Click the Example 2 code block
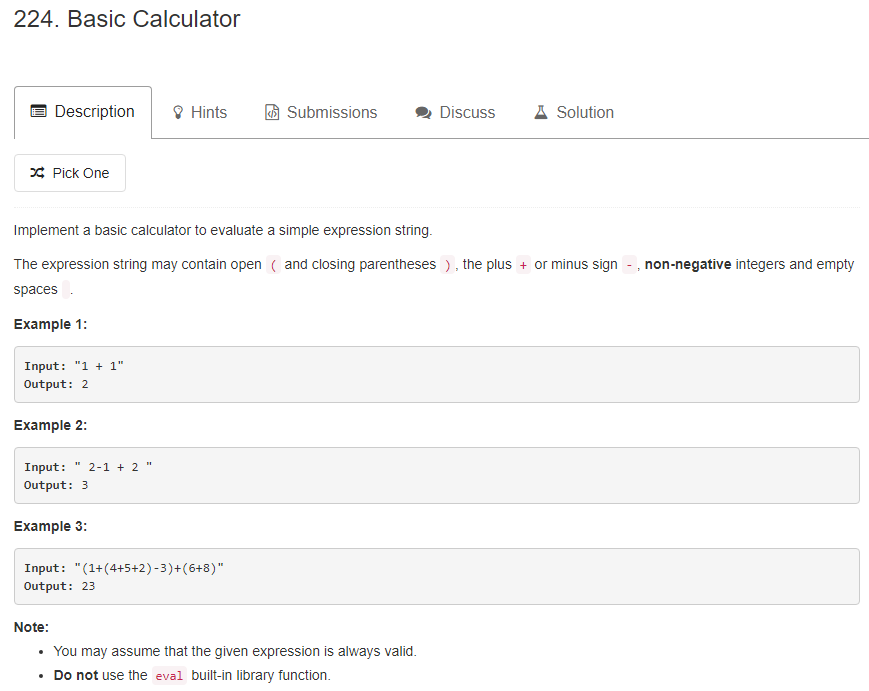The height and width of the screenshot is (691, 869). (436, 476)
